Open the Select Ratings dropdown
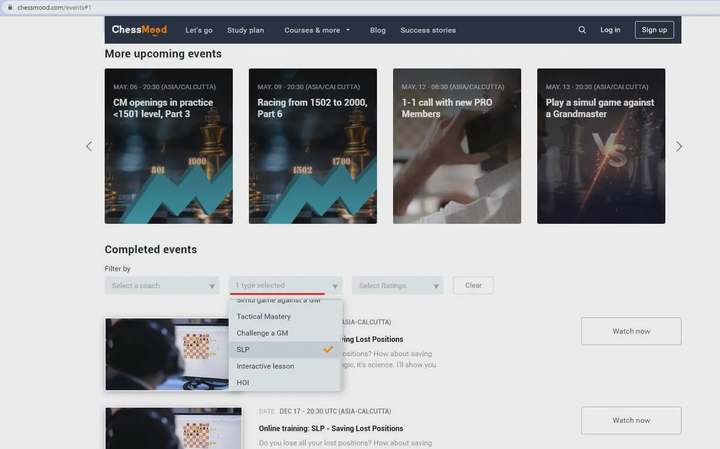This screenshot has width=720, height=449. [x=397, y=286]
